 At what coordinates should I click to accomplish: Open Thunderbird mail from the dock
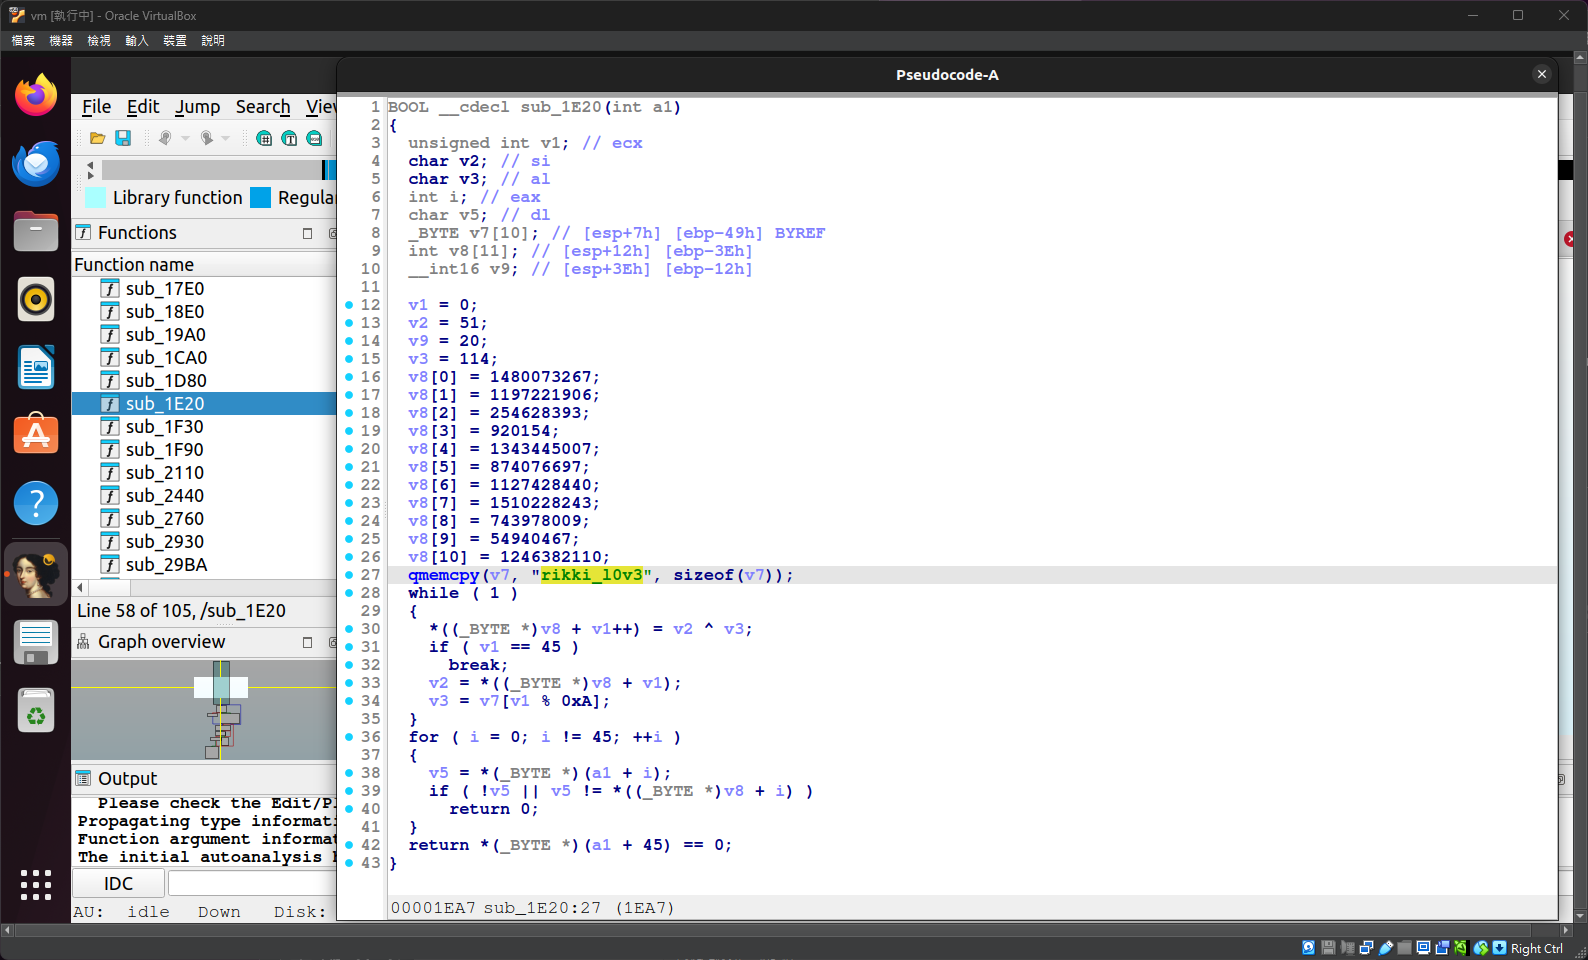tap(36, 163)
